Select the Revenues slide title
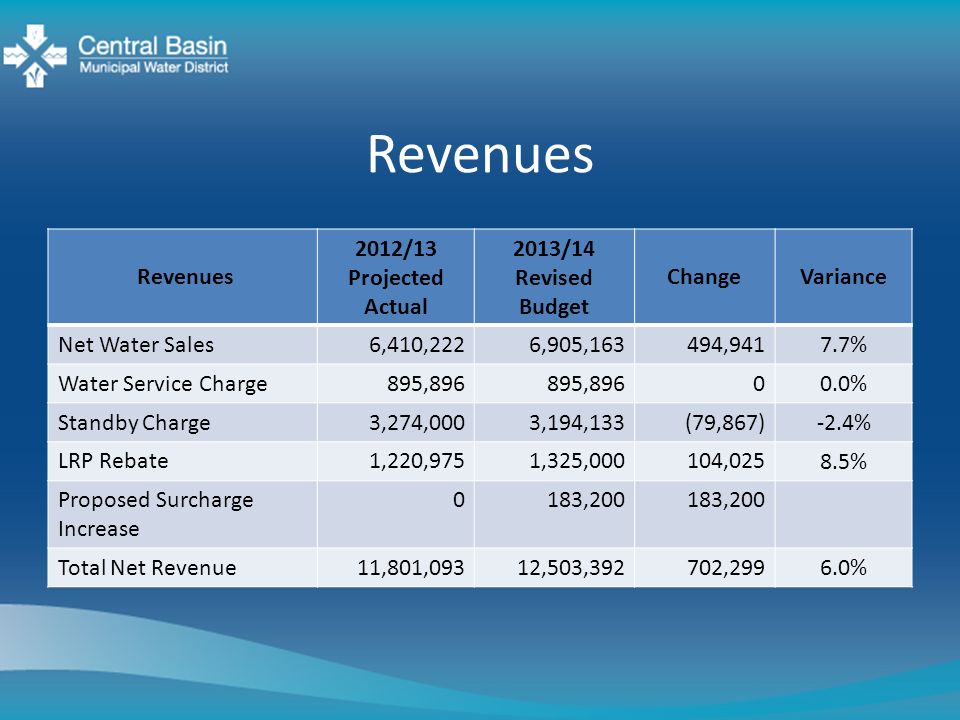Screen dimensions: 960x720 click(x=480, y=154)
